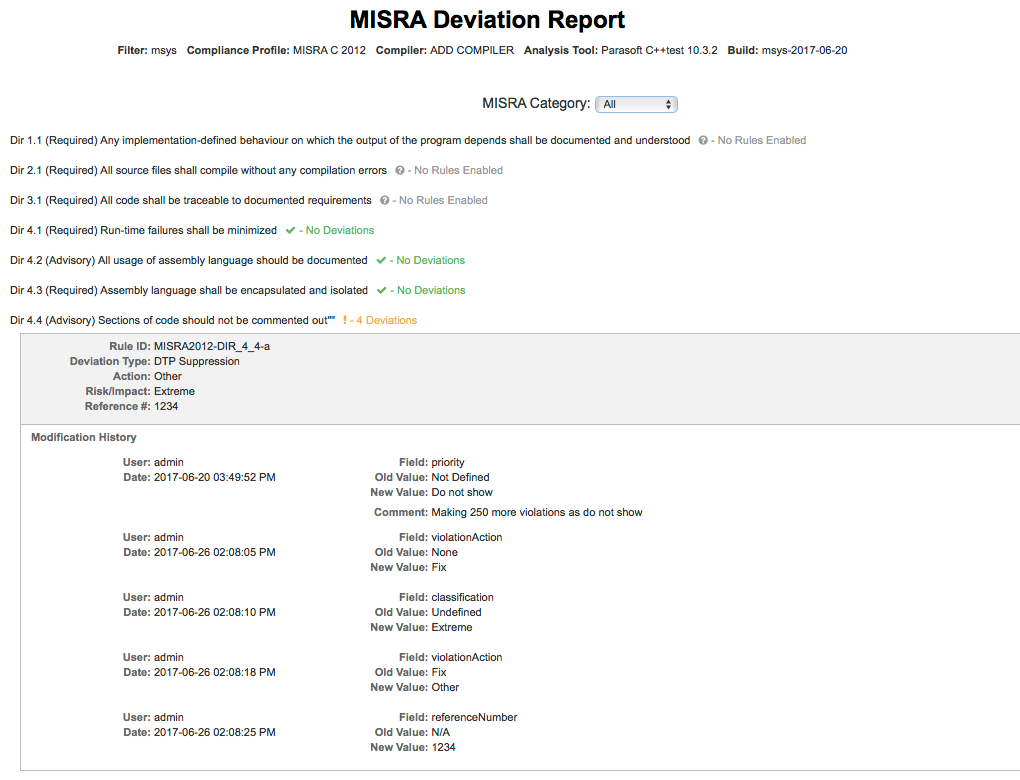Open the '4 Deviations' link for Dir 4.4

point(386,320)
